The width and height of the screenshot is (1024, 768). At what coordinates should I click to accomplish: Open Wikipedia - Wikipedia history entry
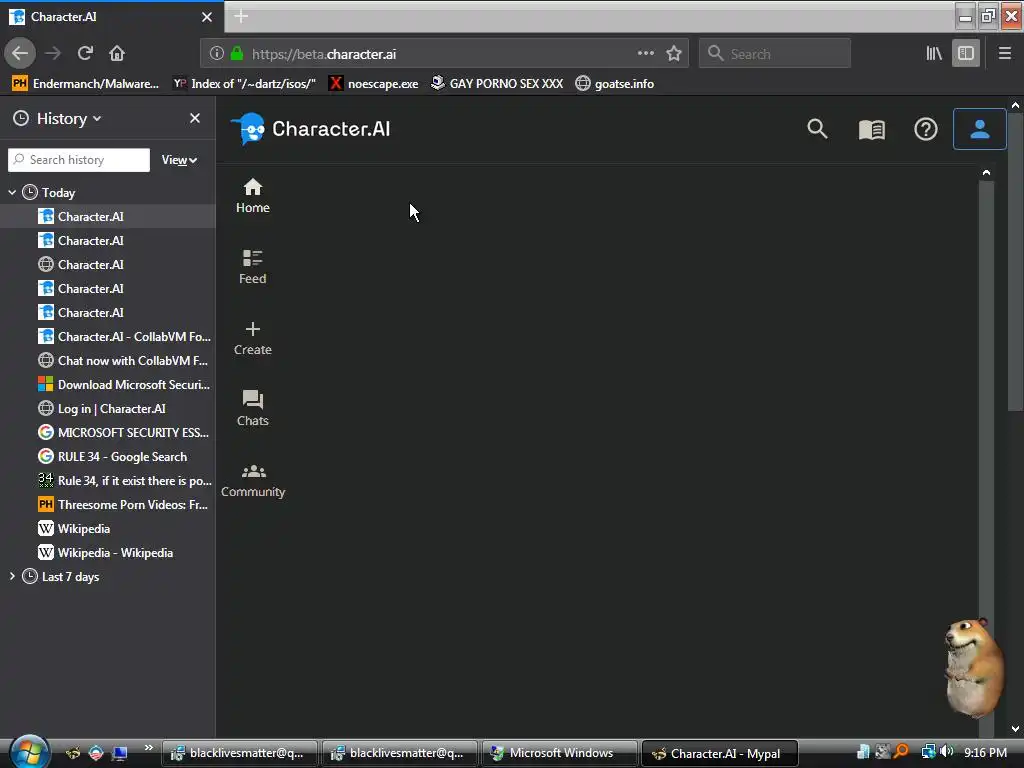106,552
